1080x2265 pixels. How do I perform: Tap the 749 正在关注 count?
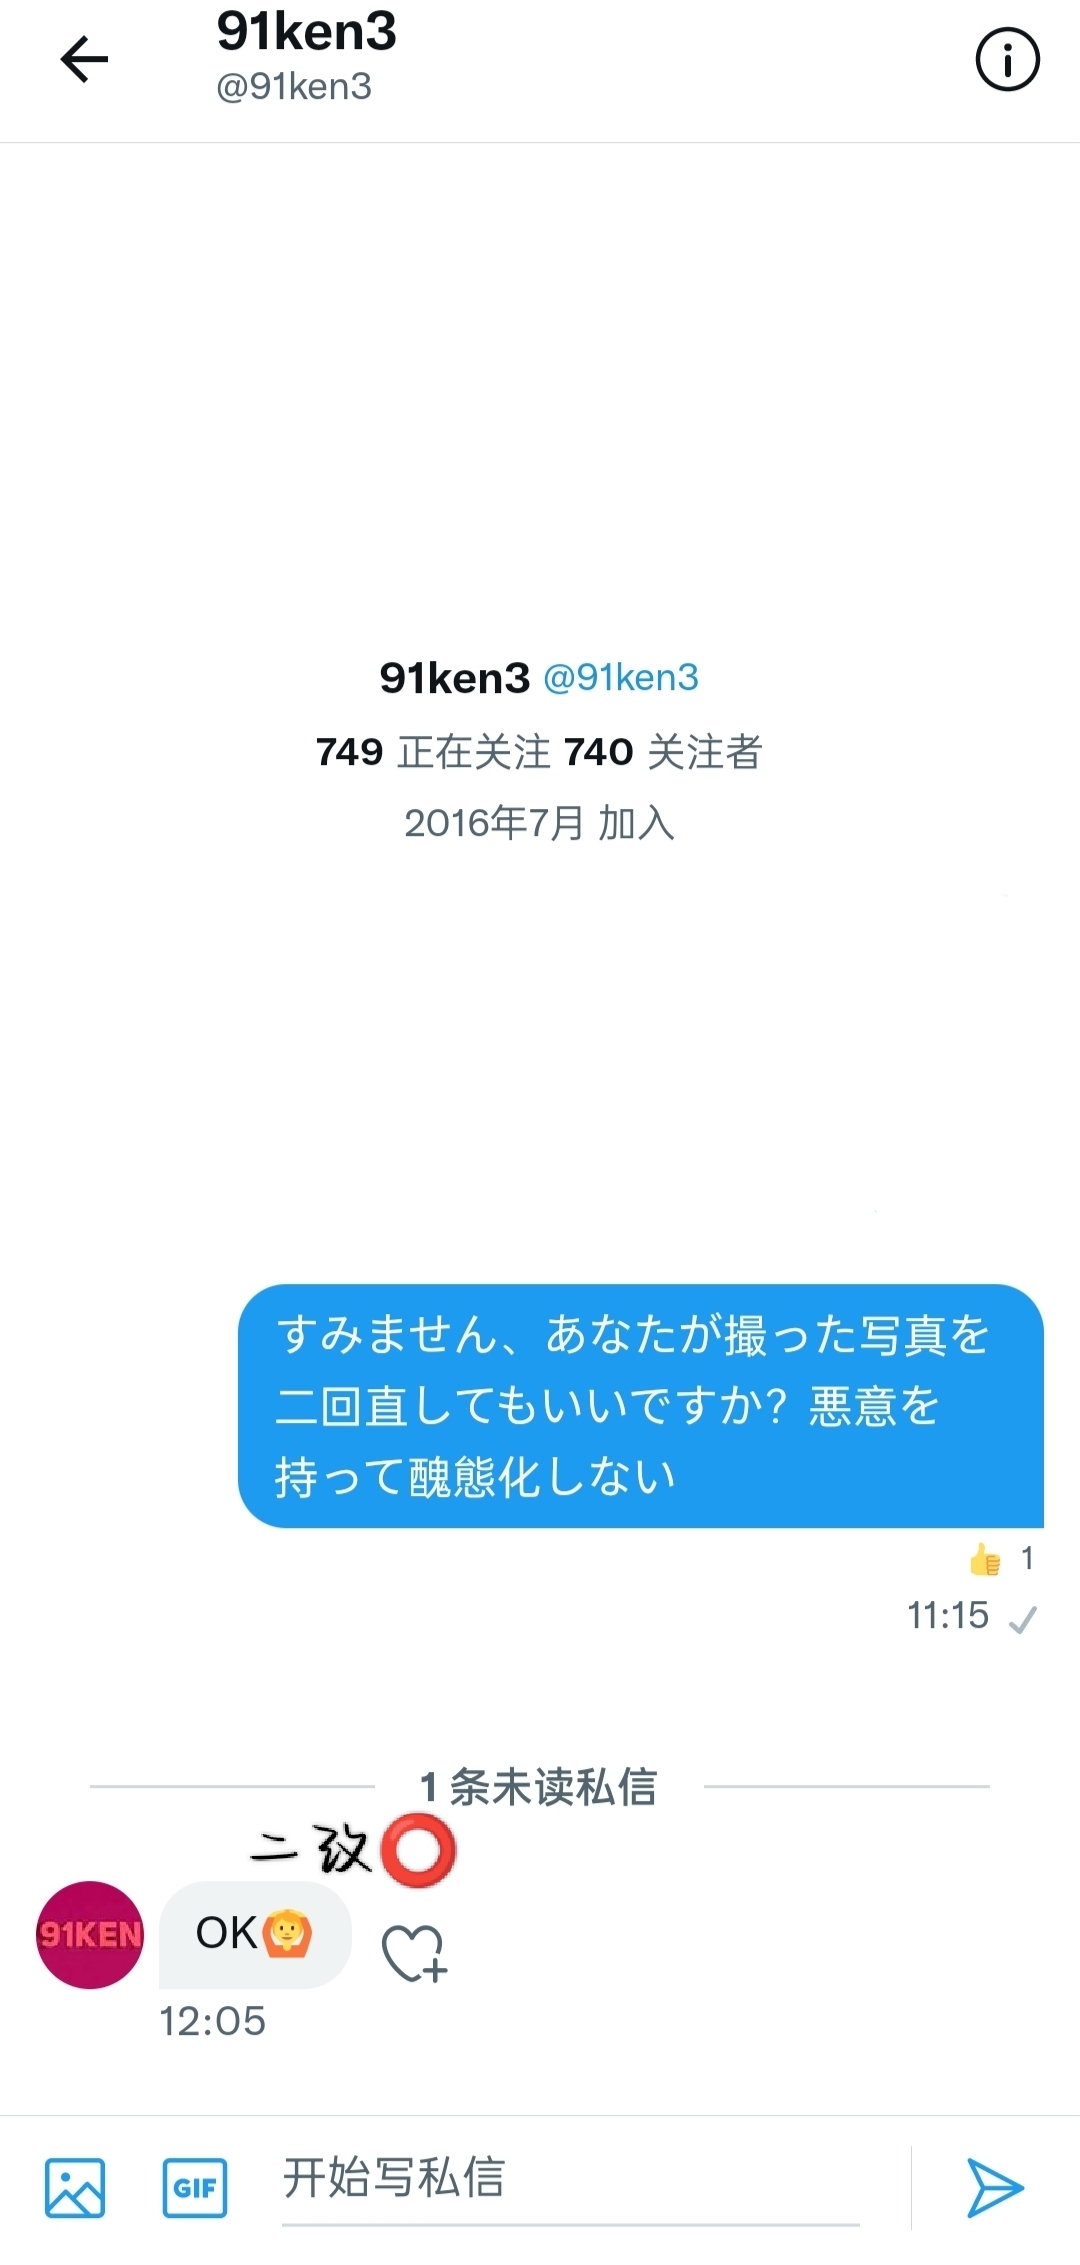(433, 752)
